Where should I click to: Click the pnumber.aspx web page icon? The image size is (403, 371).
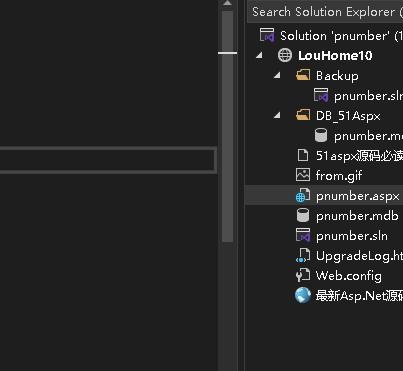[x=303, y=196]
